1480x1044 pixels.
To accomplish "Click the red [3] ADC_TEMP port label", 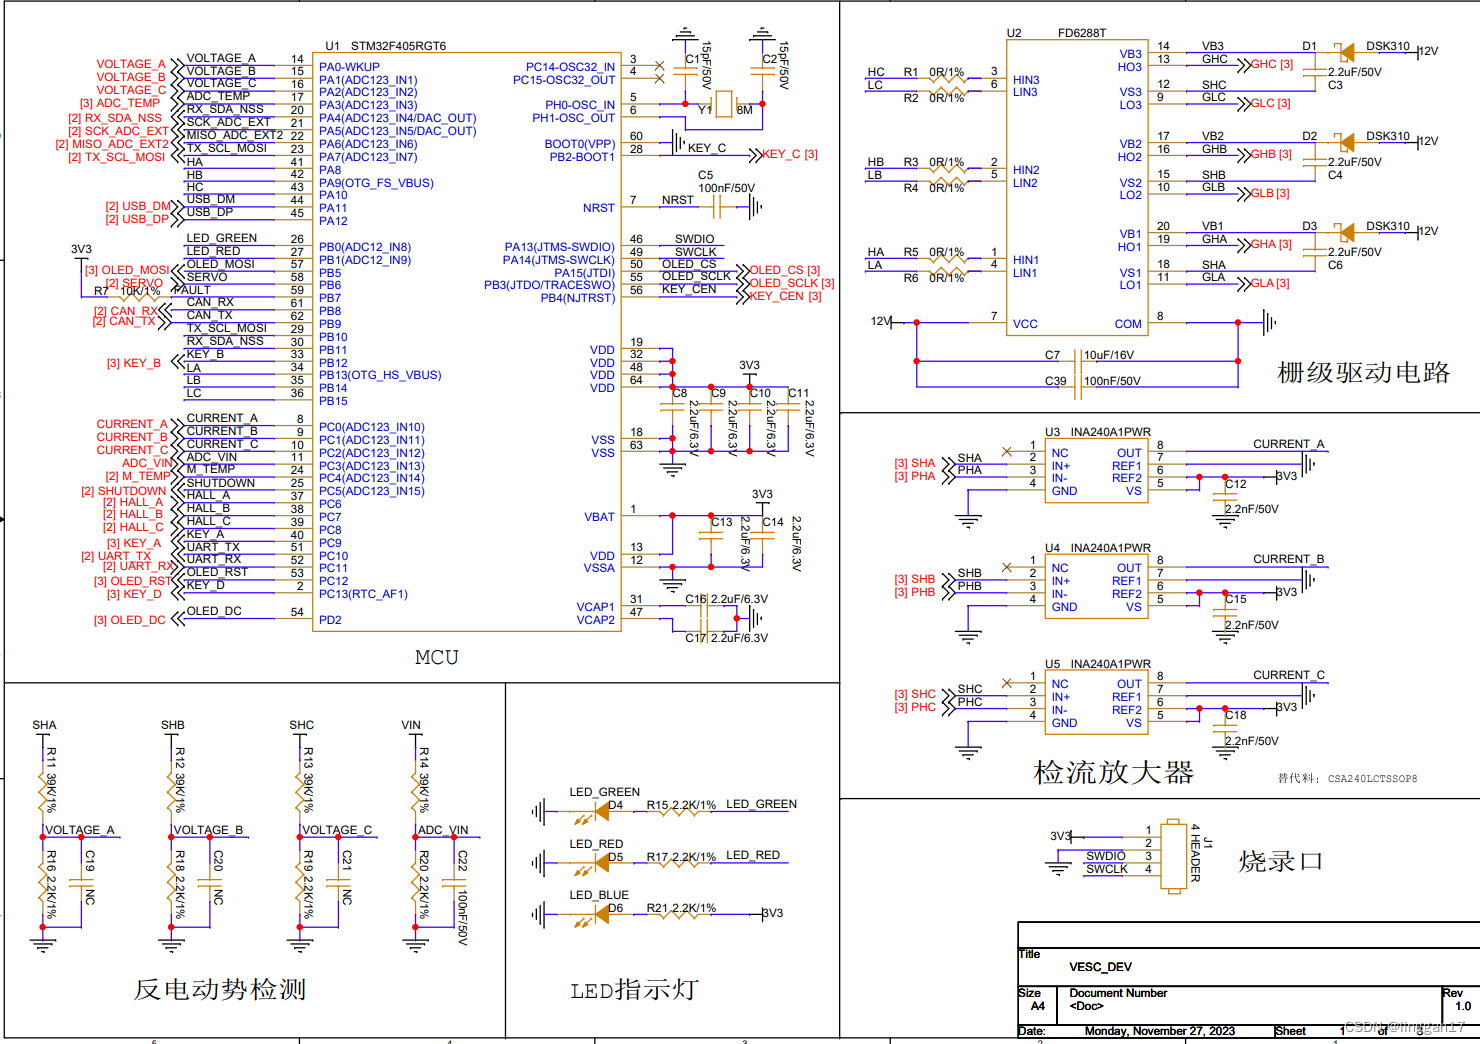I will 120,103.
